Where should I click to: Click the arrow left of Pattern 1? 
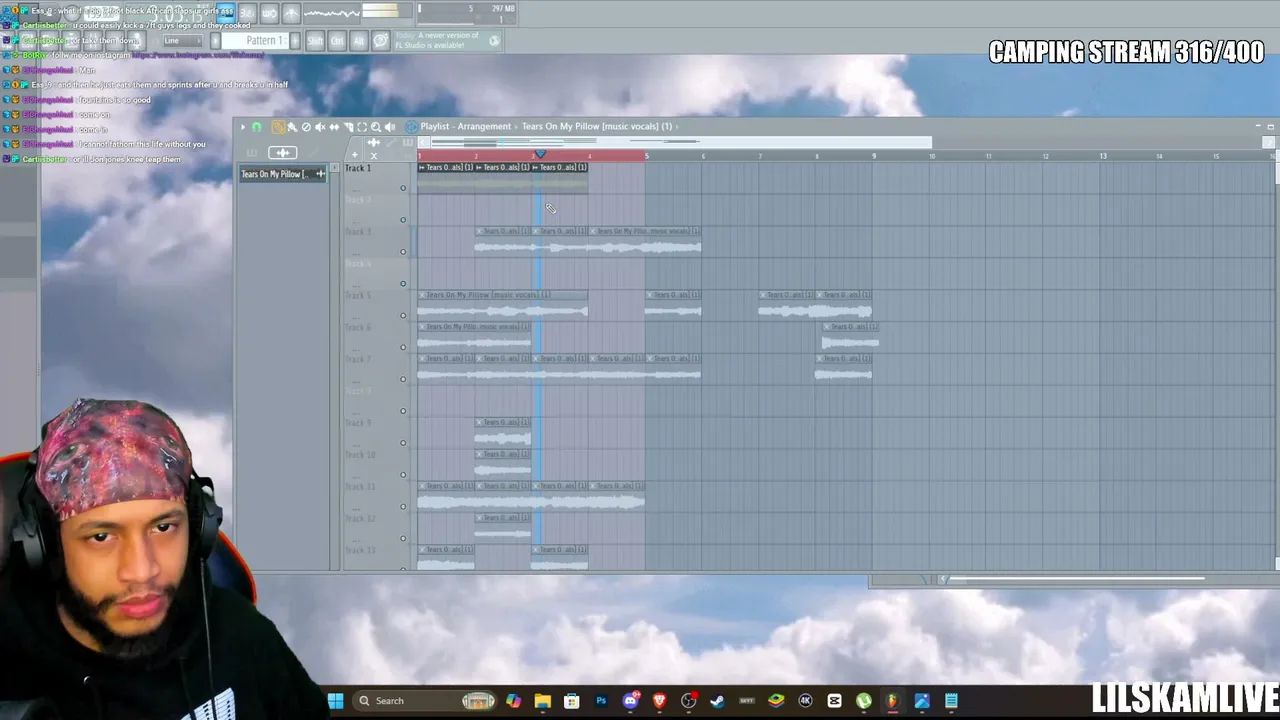pyautogui.click(x=215, y=41)
